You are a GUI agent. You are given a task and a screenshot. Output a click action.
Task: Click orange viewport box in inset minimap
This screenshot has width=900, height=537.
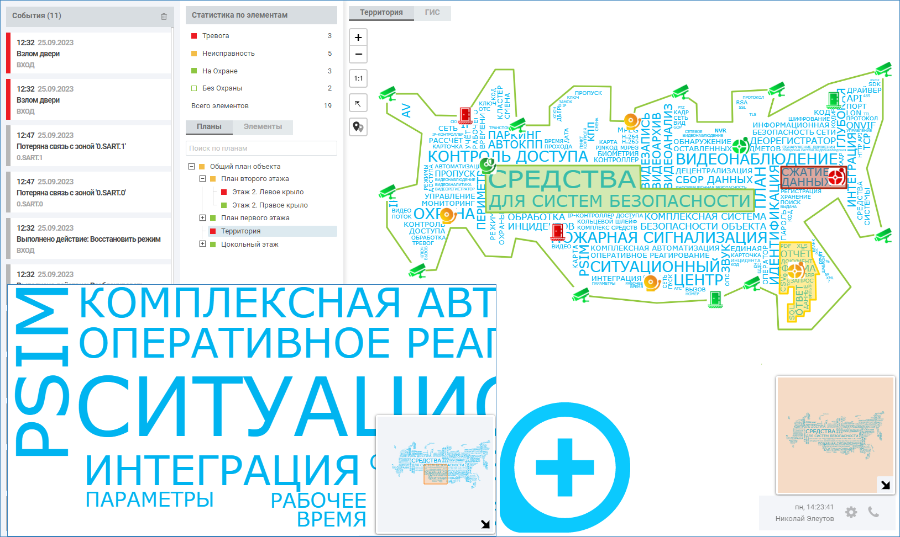436,475
